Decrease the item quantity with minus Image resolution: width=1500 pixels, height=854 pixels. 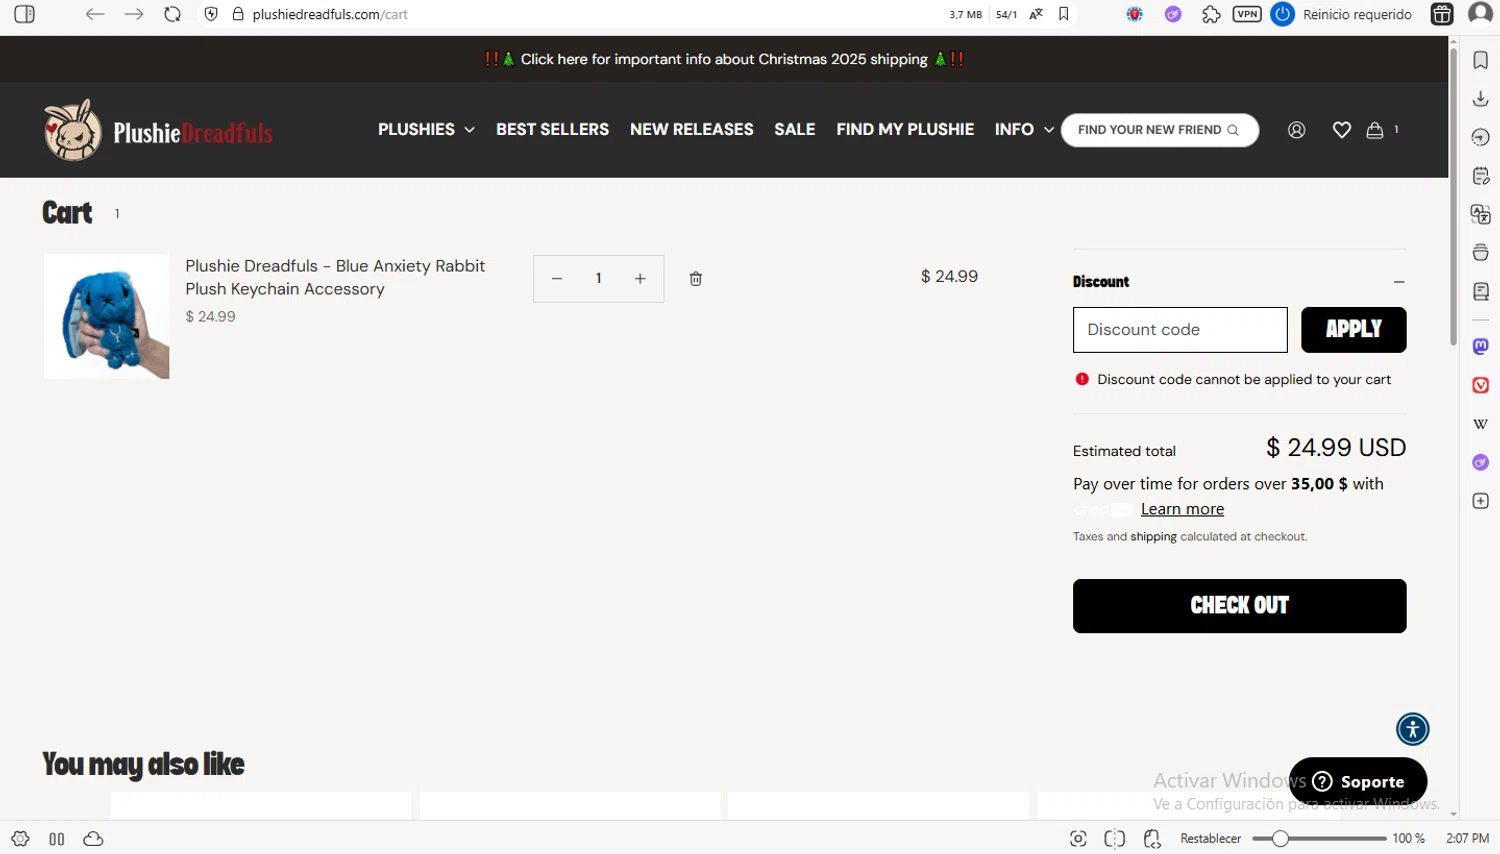pos(557,279)
